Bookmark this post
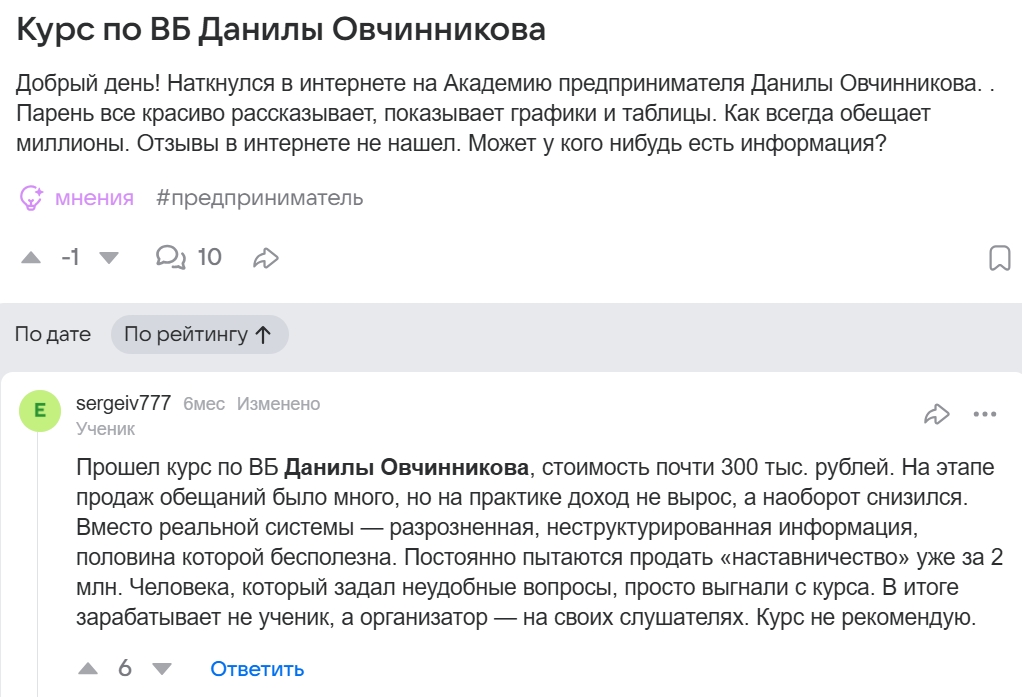 click(x=999, y=258)
